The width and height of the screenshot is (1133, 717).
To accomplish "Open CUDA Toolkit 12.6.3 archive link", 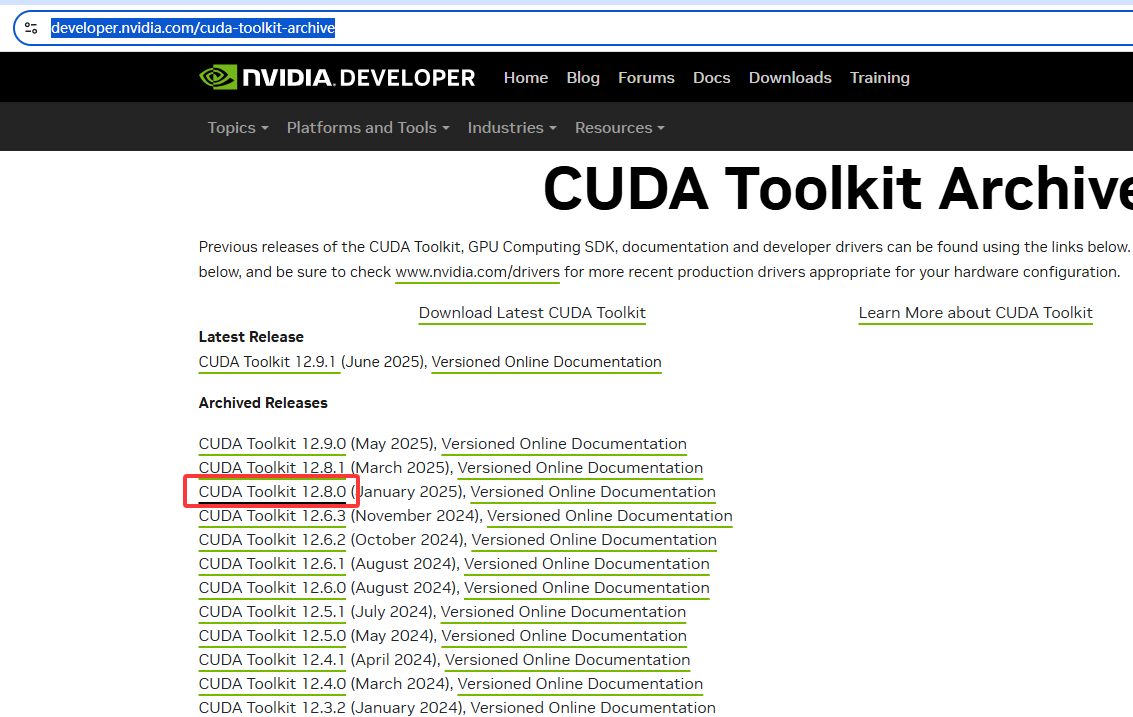I will pyautogui.click(x=272, y=516).
